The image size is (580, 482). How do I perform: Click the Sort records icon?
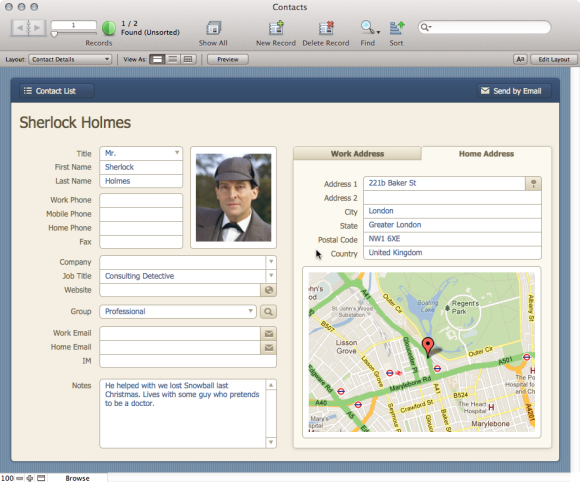[397, 28]
